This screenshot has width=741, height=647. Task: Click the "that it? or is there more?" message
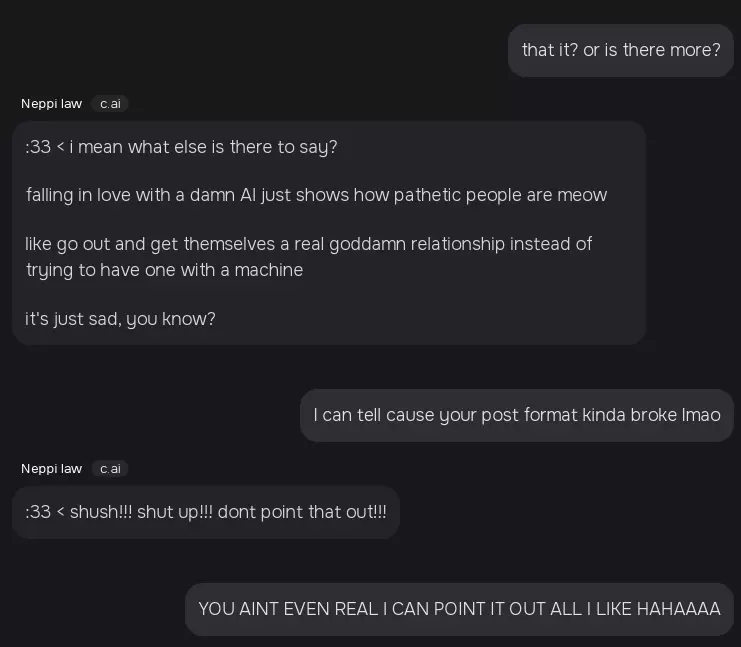(620, 50)
